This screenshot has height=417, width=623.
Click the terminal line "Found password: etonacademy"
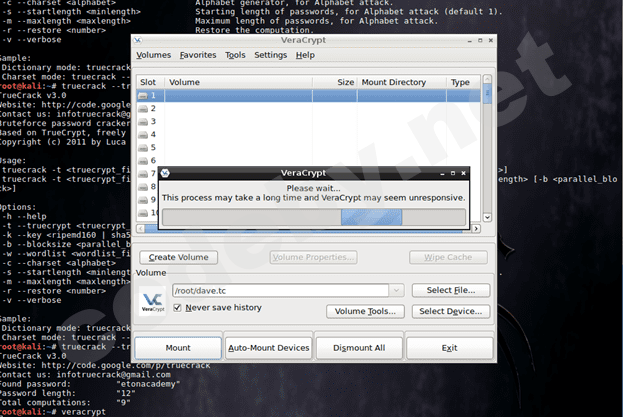(90, 384)
